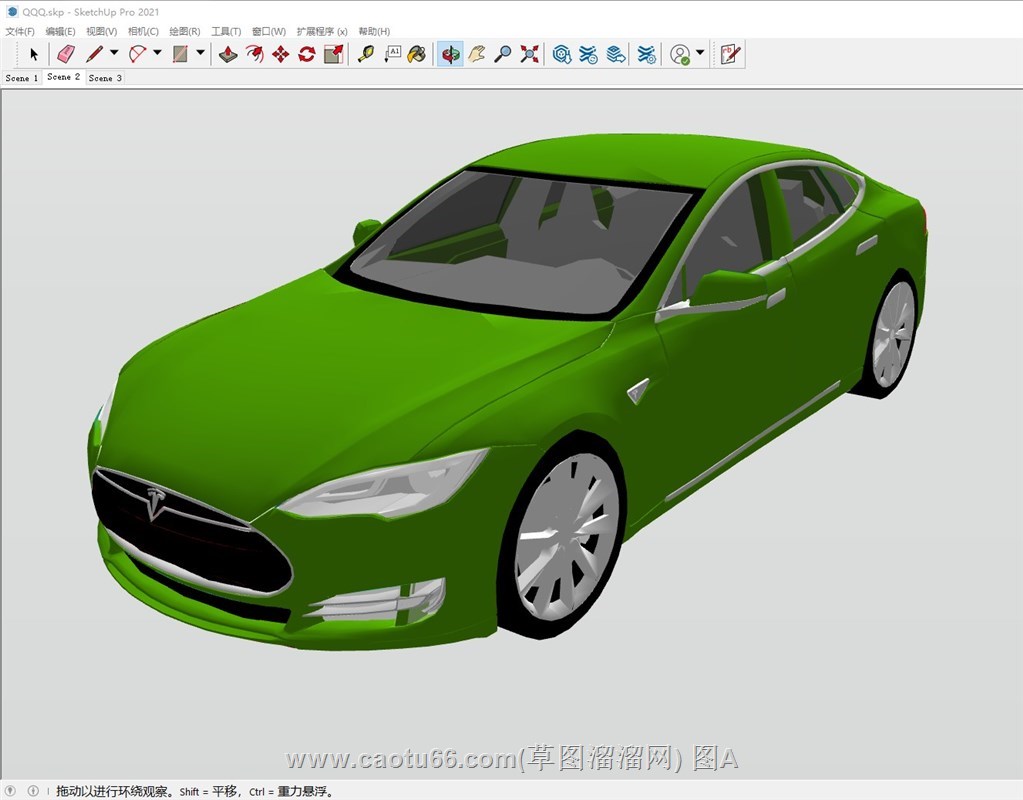Choose the Scale tool
1023x800 pixels.
(333, 54)
